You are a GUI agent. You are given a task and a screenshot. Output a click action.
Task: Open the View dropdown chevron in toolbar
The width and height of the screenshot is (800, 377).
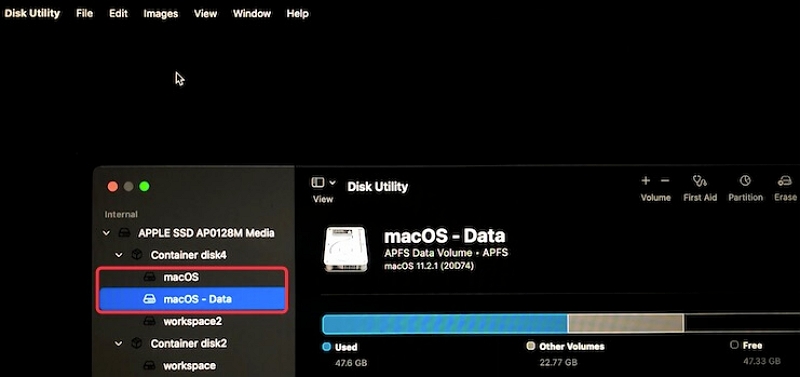coord(333,182)
